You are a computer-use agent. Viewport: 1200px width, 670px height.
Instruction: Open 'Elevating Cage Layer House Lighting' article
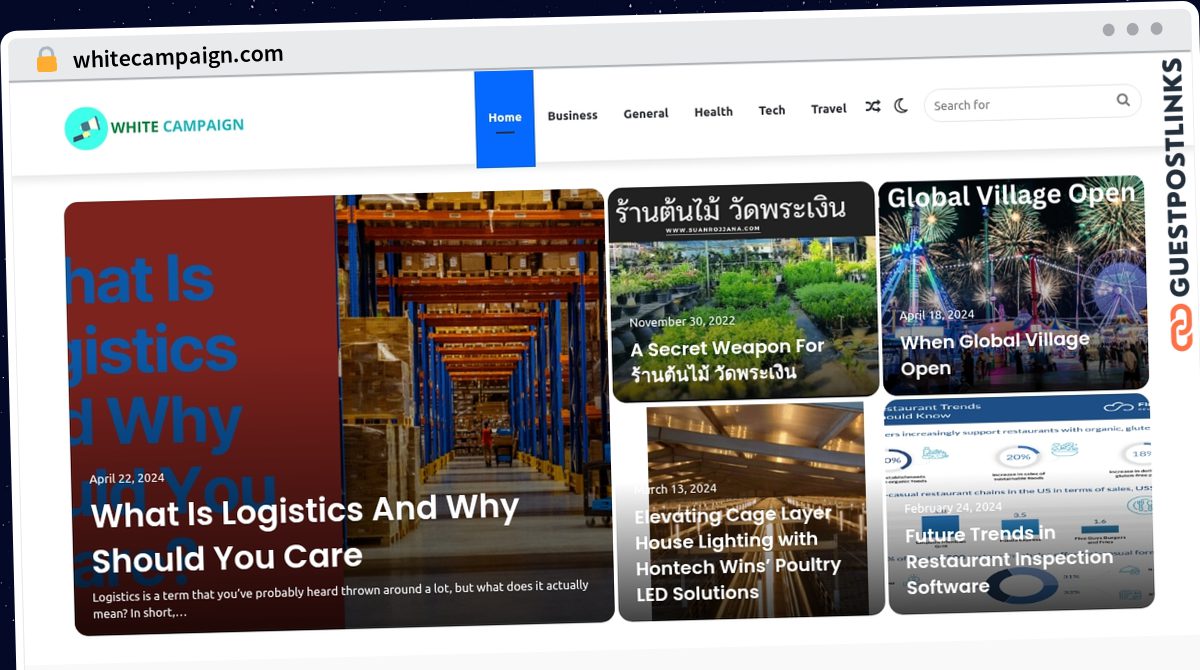point(738,554)
